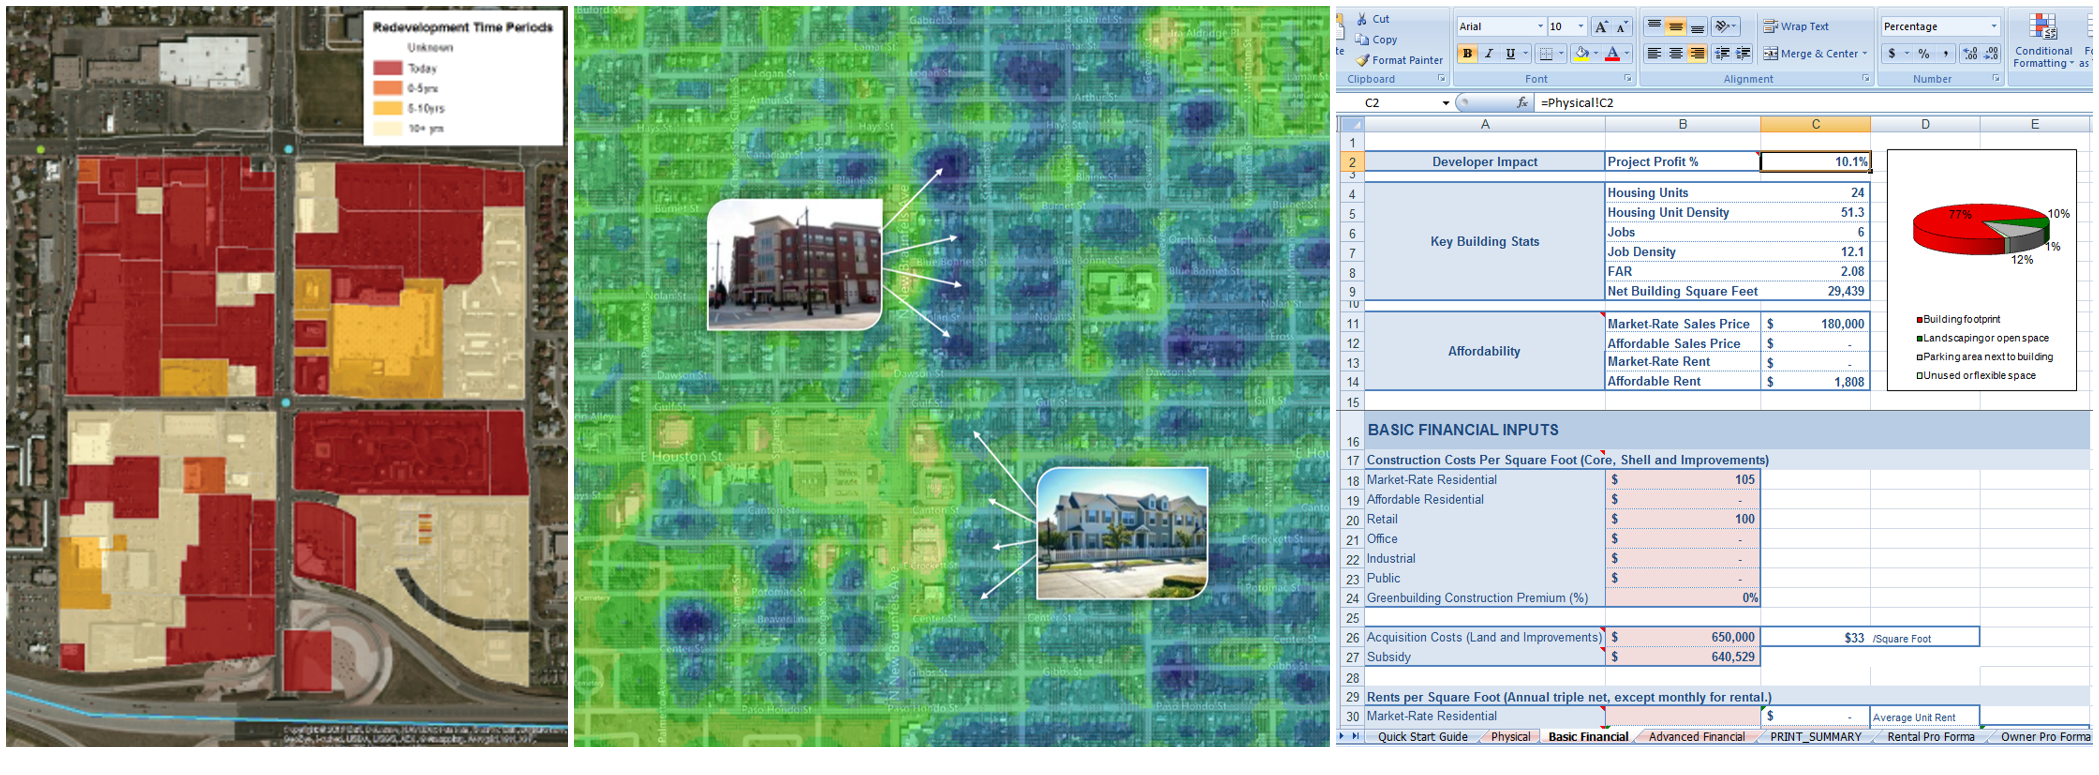Open the Merge & Center dropdown arrow
This screenshot has width=2099, height=775.
pyautogui.click(x=1865, y=54)
